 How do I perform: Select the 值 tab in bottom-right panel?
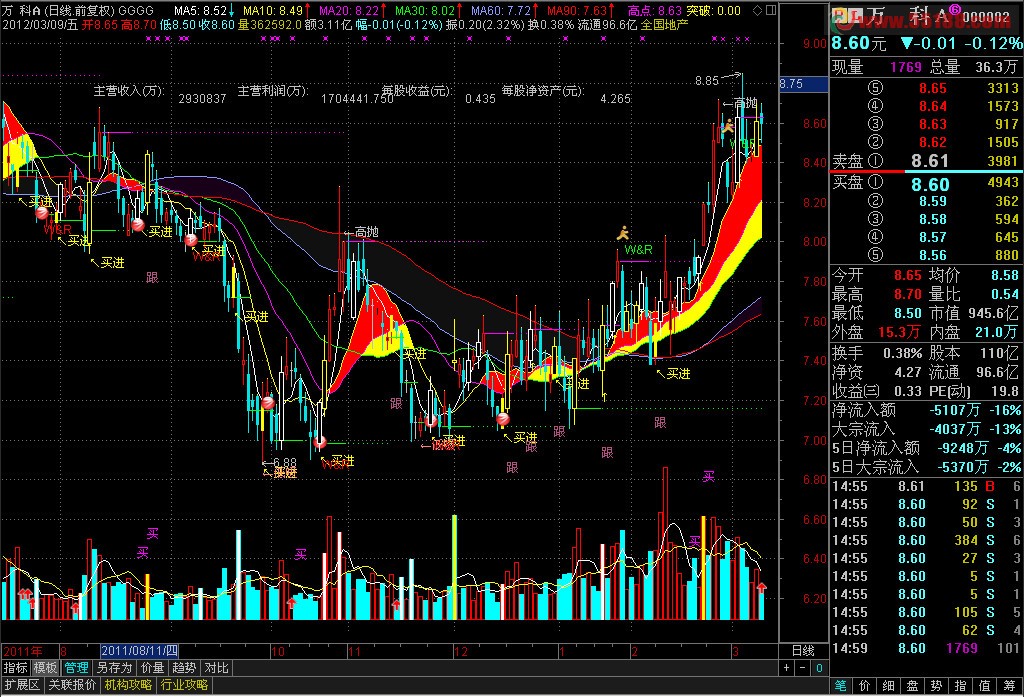(984, 685)
